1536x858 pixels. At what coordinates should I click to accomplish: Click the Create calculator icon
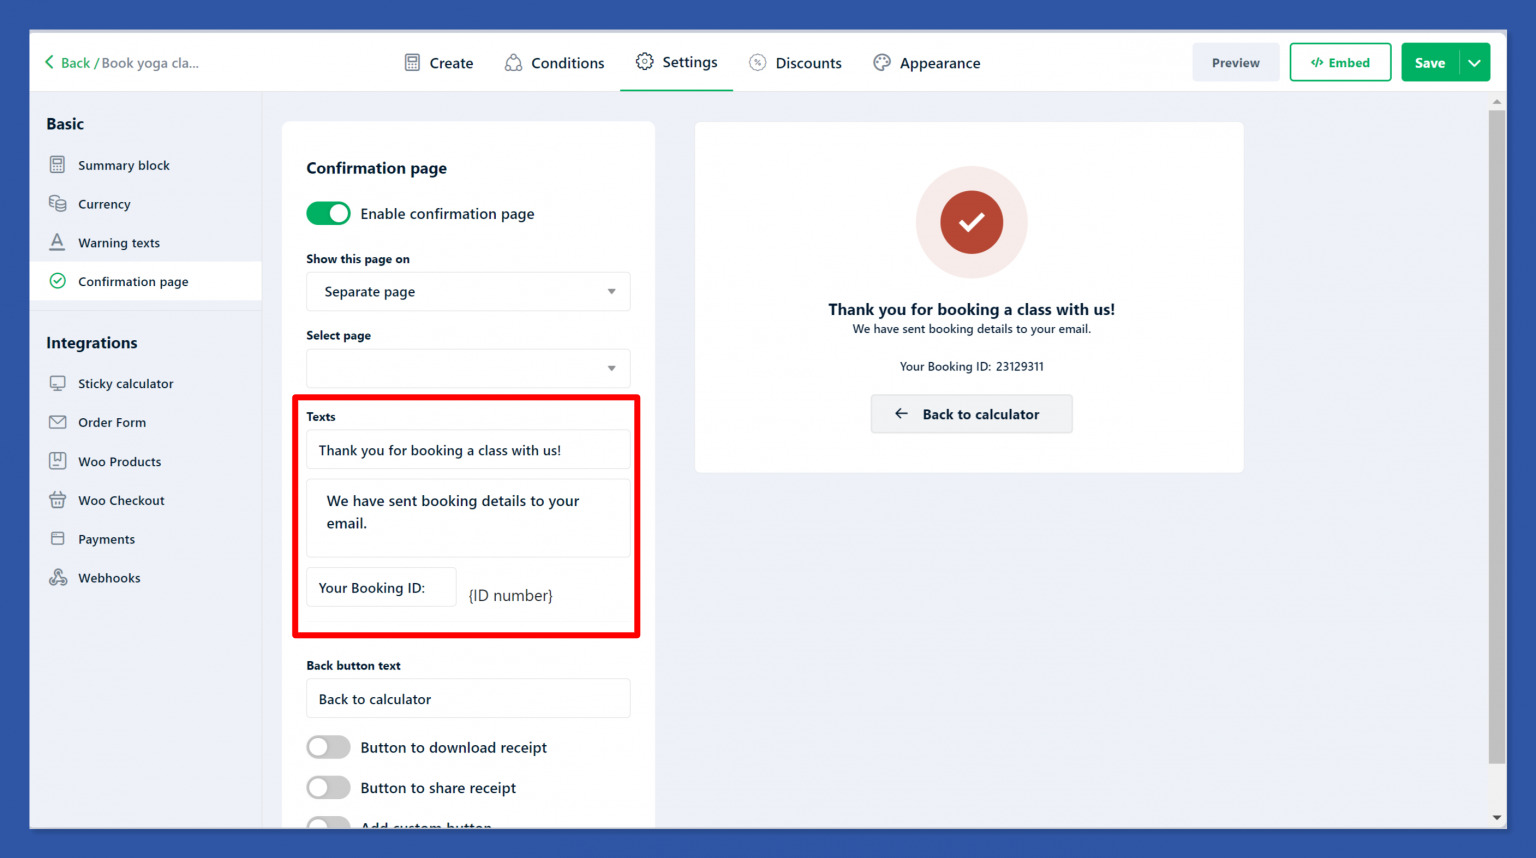412,63
